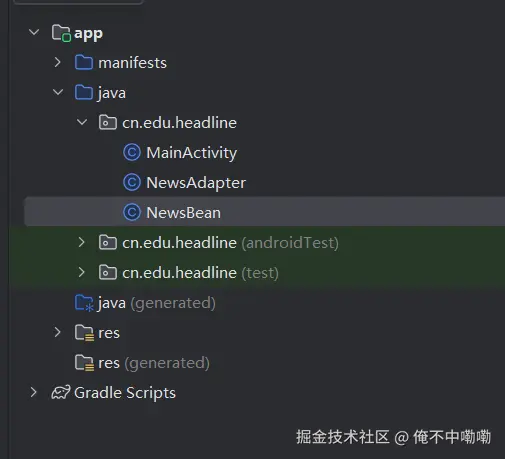Click the (test) package icon
This screenshot has width=505, height=459.
click(x=108, y=272)
